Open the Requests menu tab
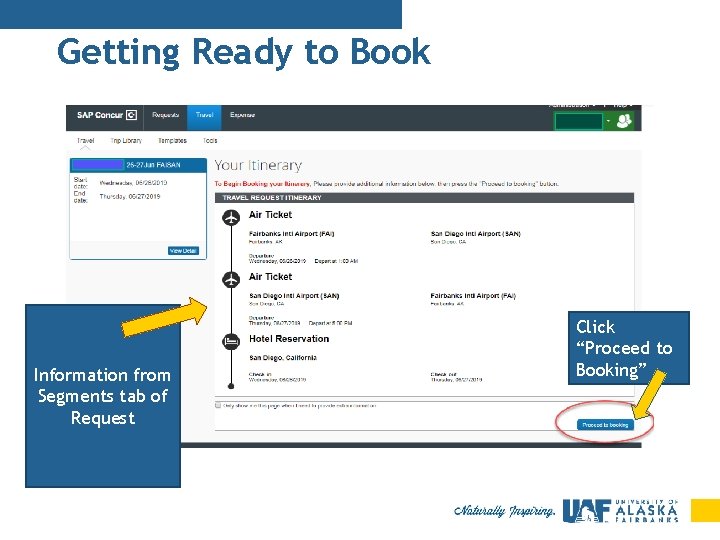This screenshot has width=720, height=540. 165,115
